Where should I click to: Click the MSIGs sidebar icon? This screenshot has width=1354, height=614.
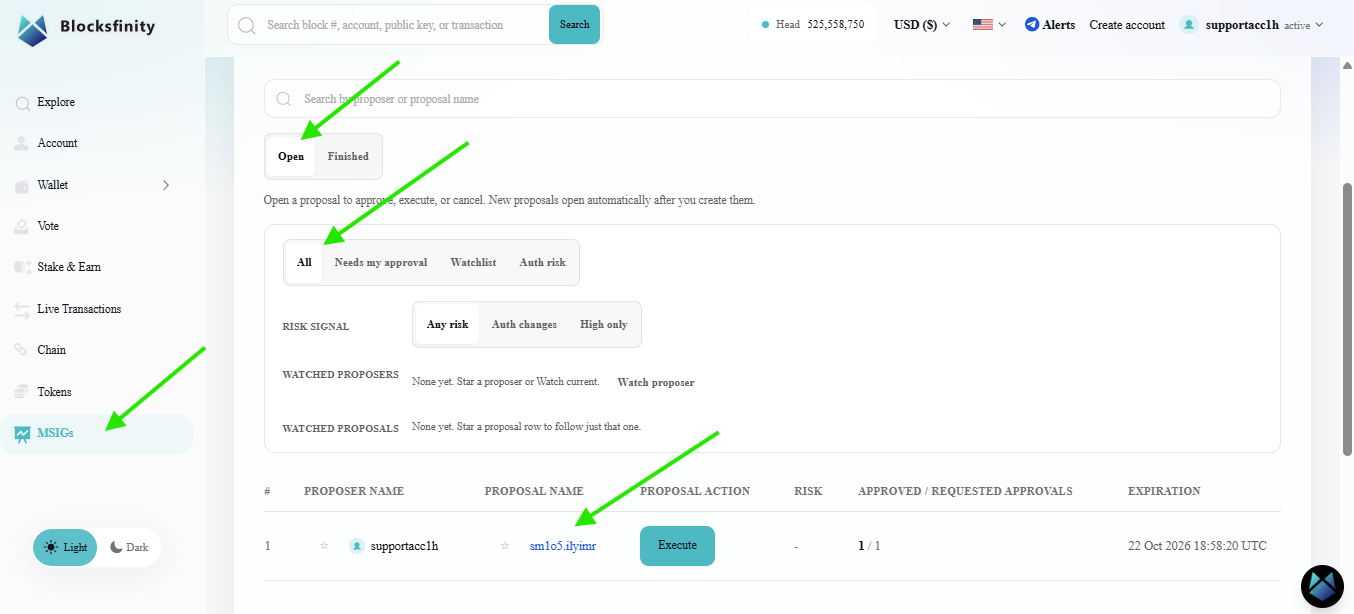pyautogui.click(x=22, y=433)
